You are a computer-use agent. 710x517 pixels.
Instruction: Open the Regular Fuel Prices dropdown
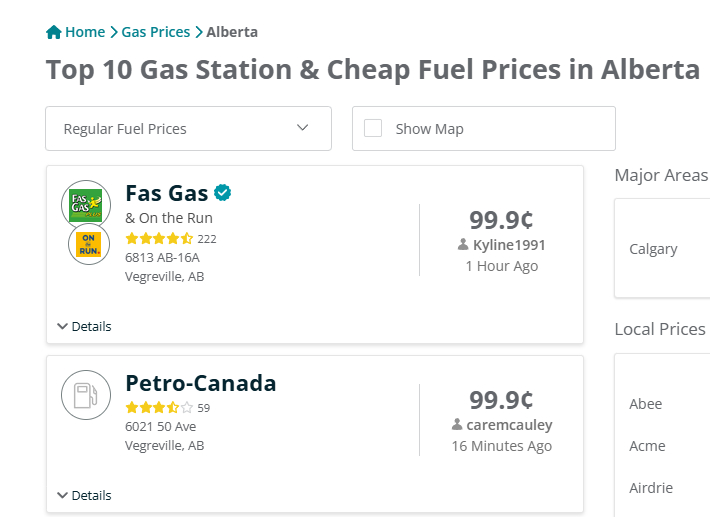click(188, 128)
